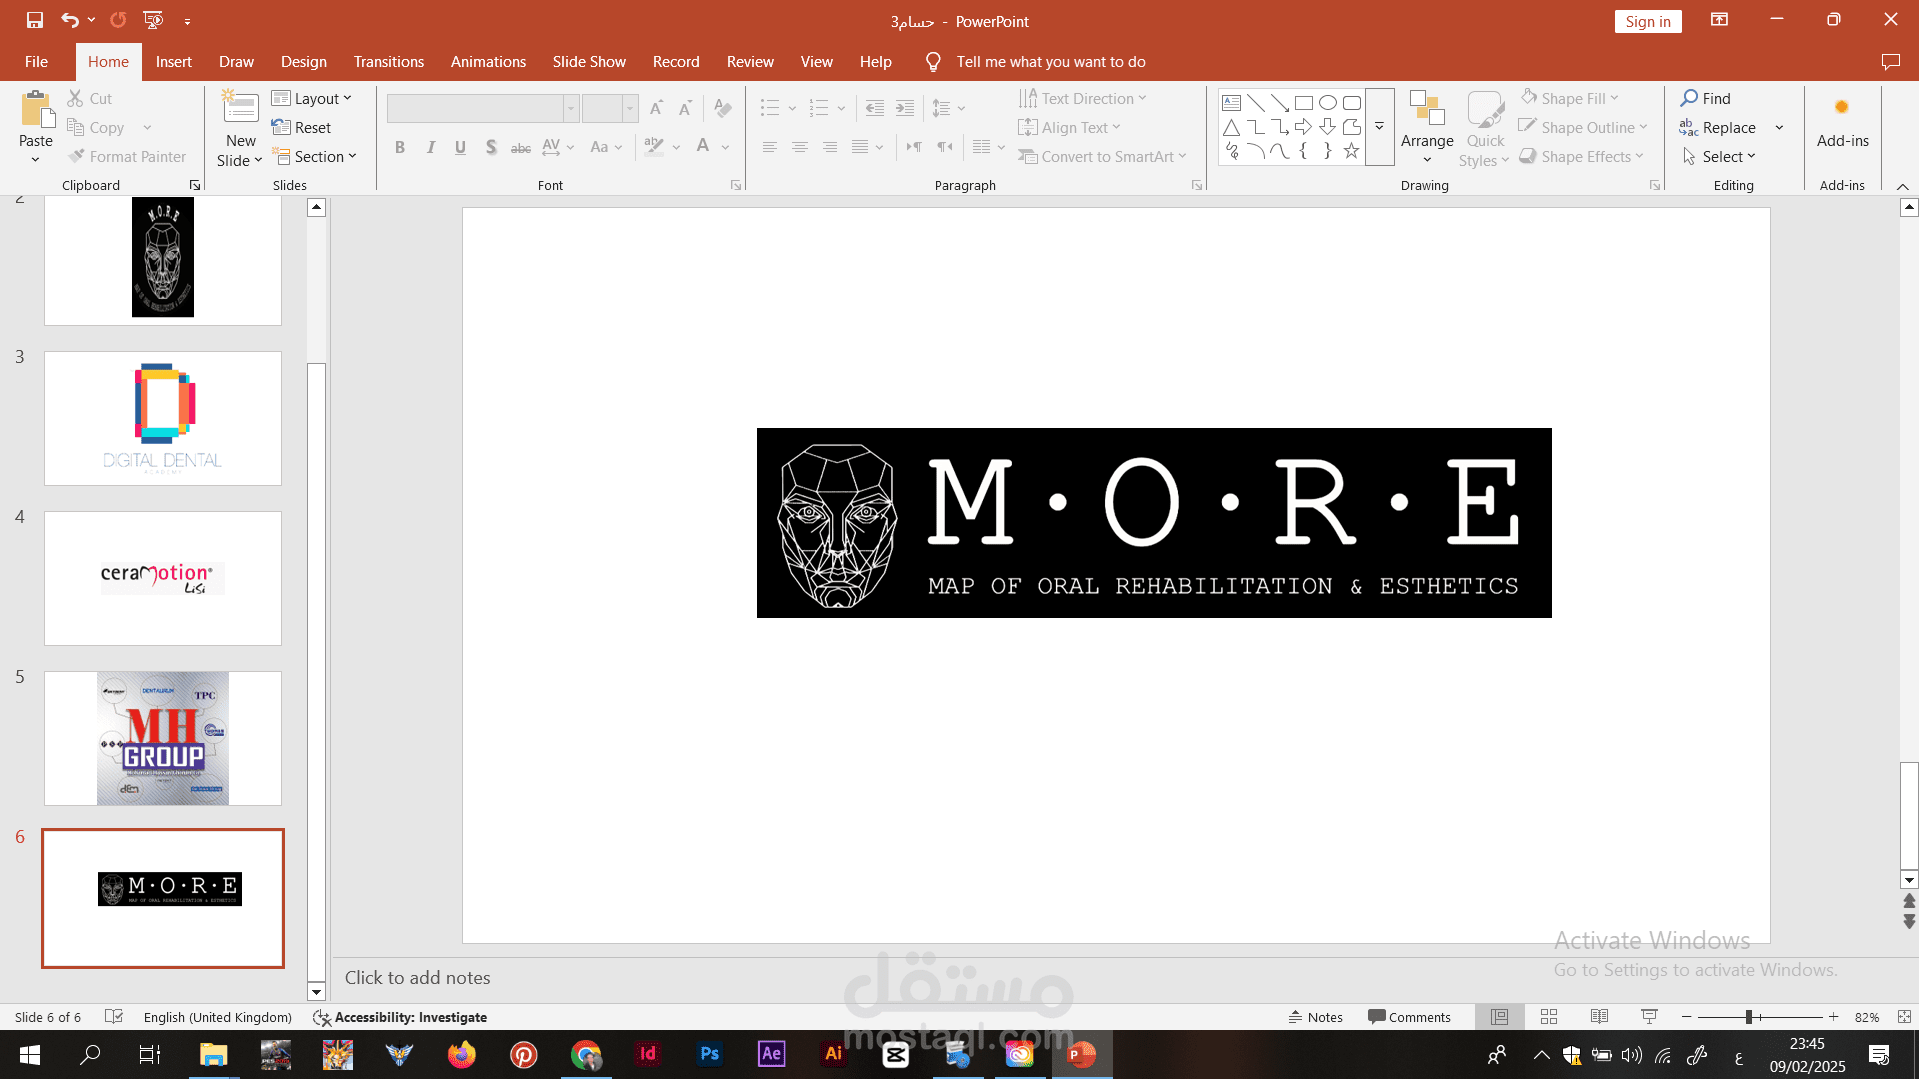Screen dimensions: 1919x1079
Task: Select the rectangle shape in shapes gallery
Action: pos(1304,102)
